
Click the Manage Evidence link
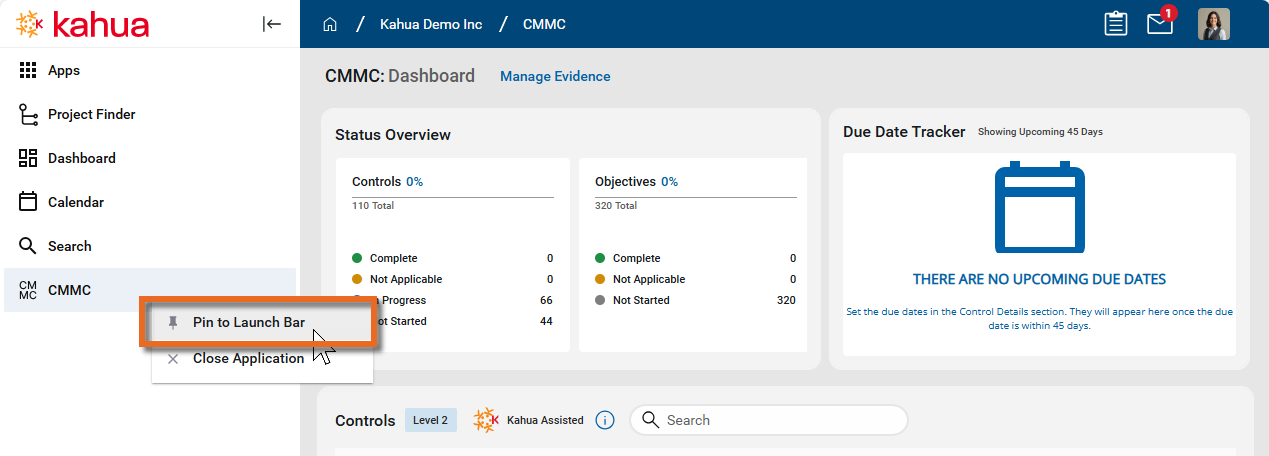point(555,76)
